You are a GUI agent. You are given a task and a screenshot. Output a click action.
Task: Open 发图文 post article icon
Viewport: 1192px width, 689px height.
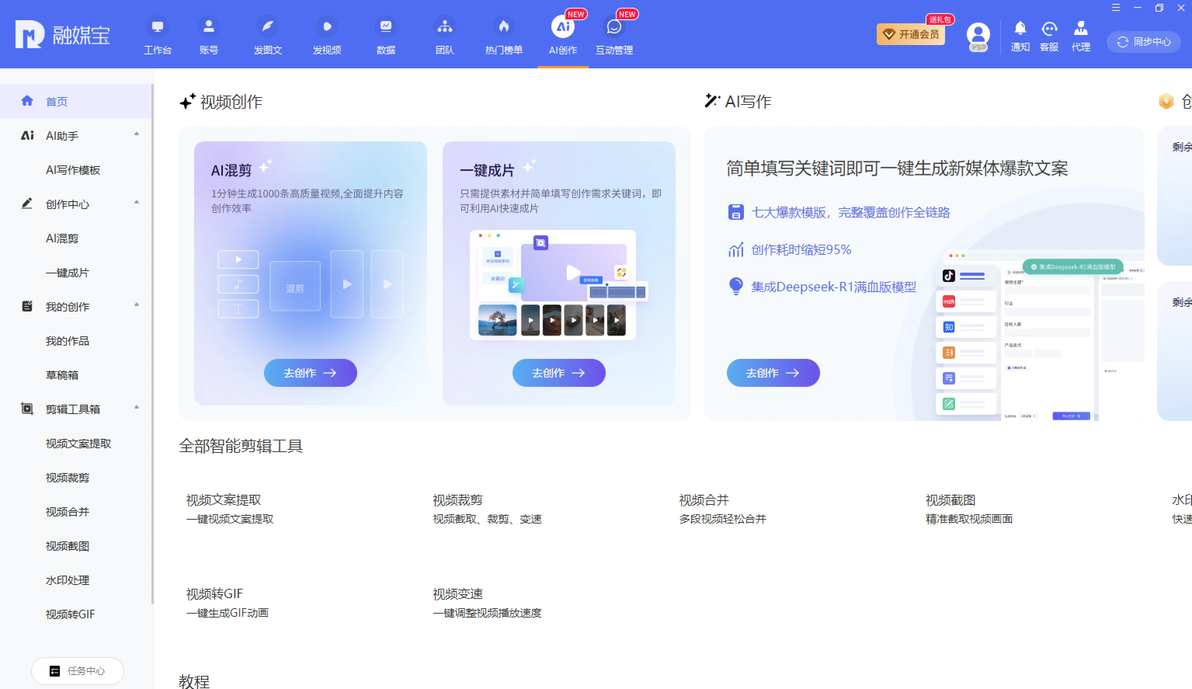(x=267, y=28)
